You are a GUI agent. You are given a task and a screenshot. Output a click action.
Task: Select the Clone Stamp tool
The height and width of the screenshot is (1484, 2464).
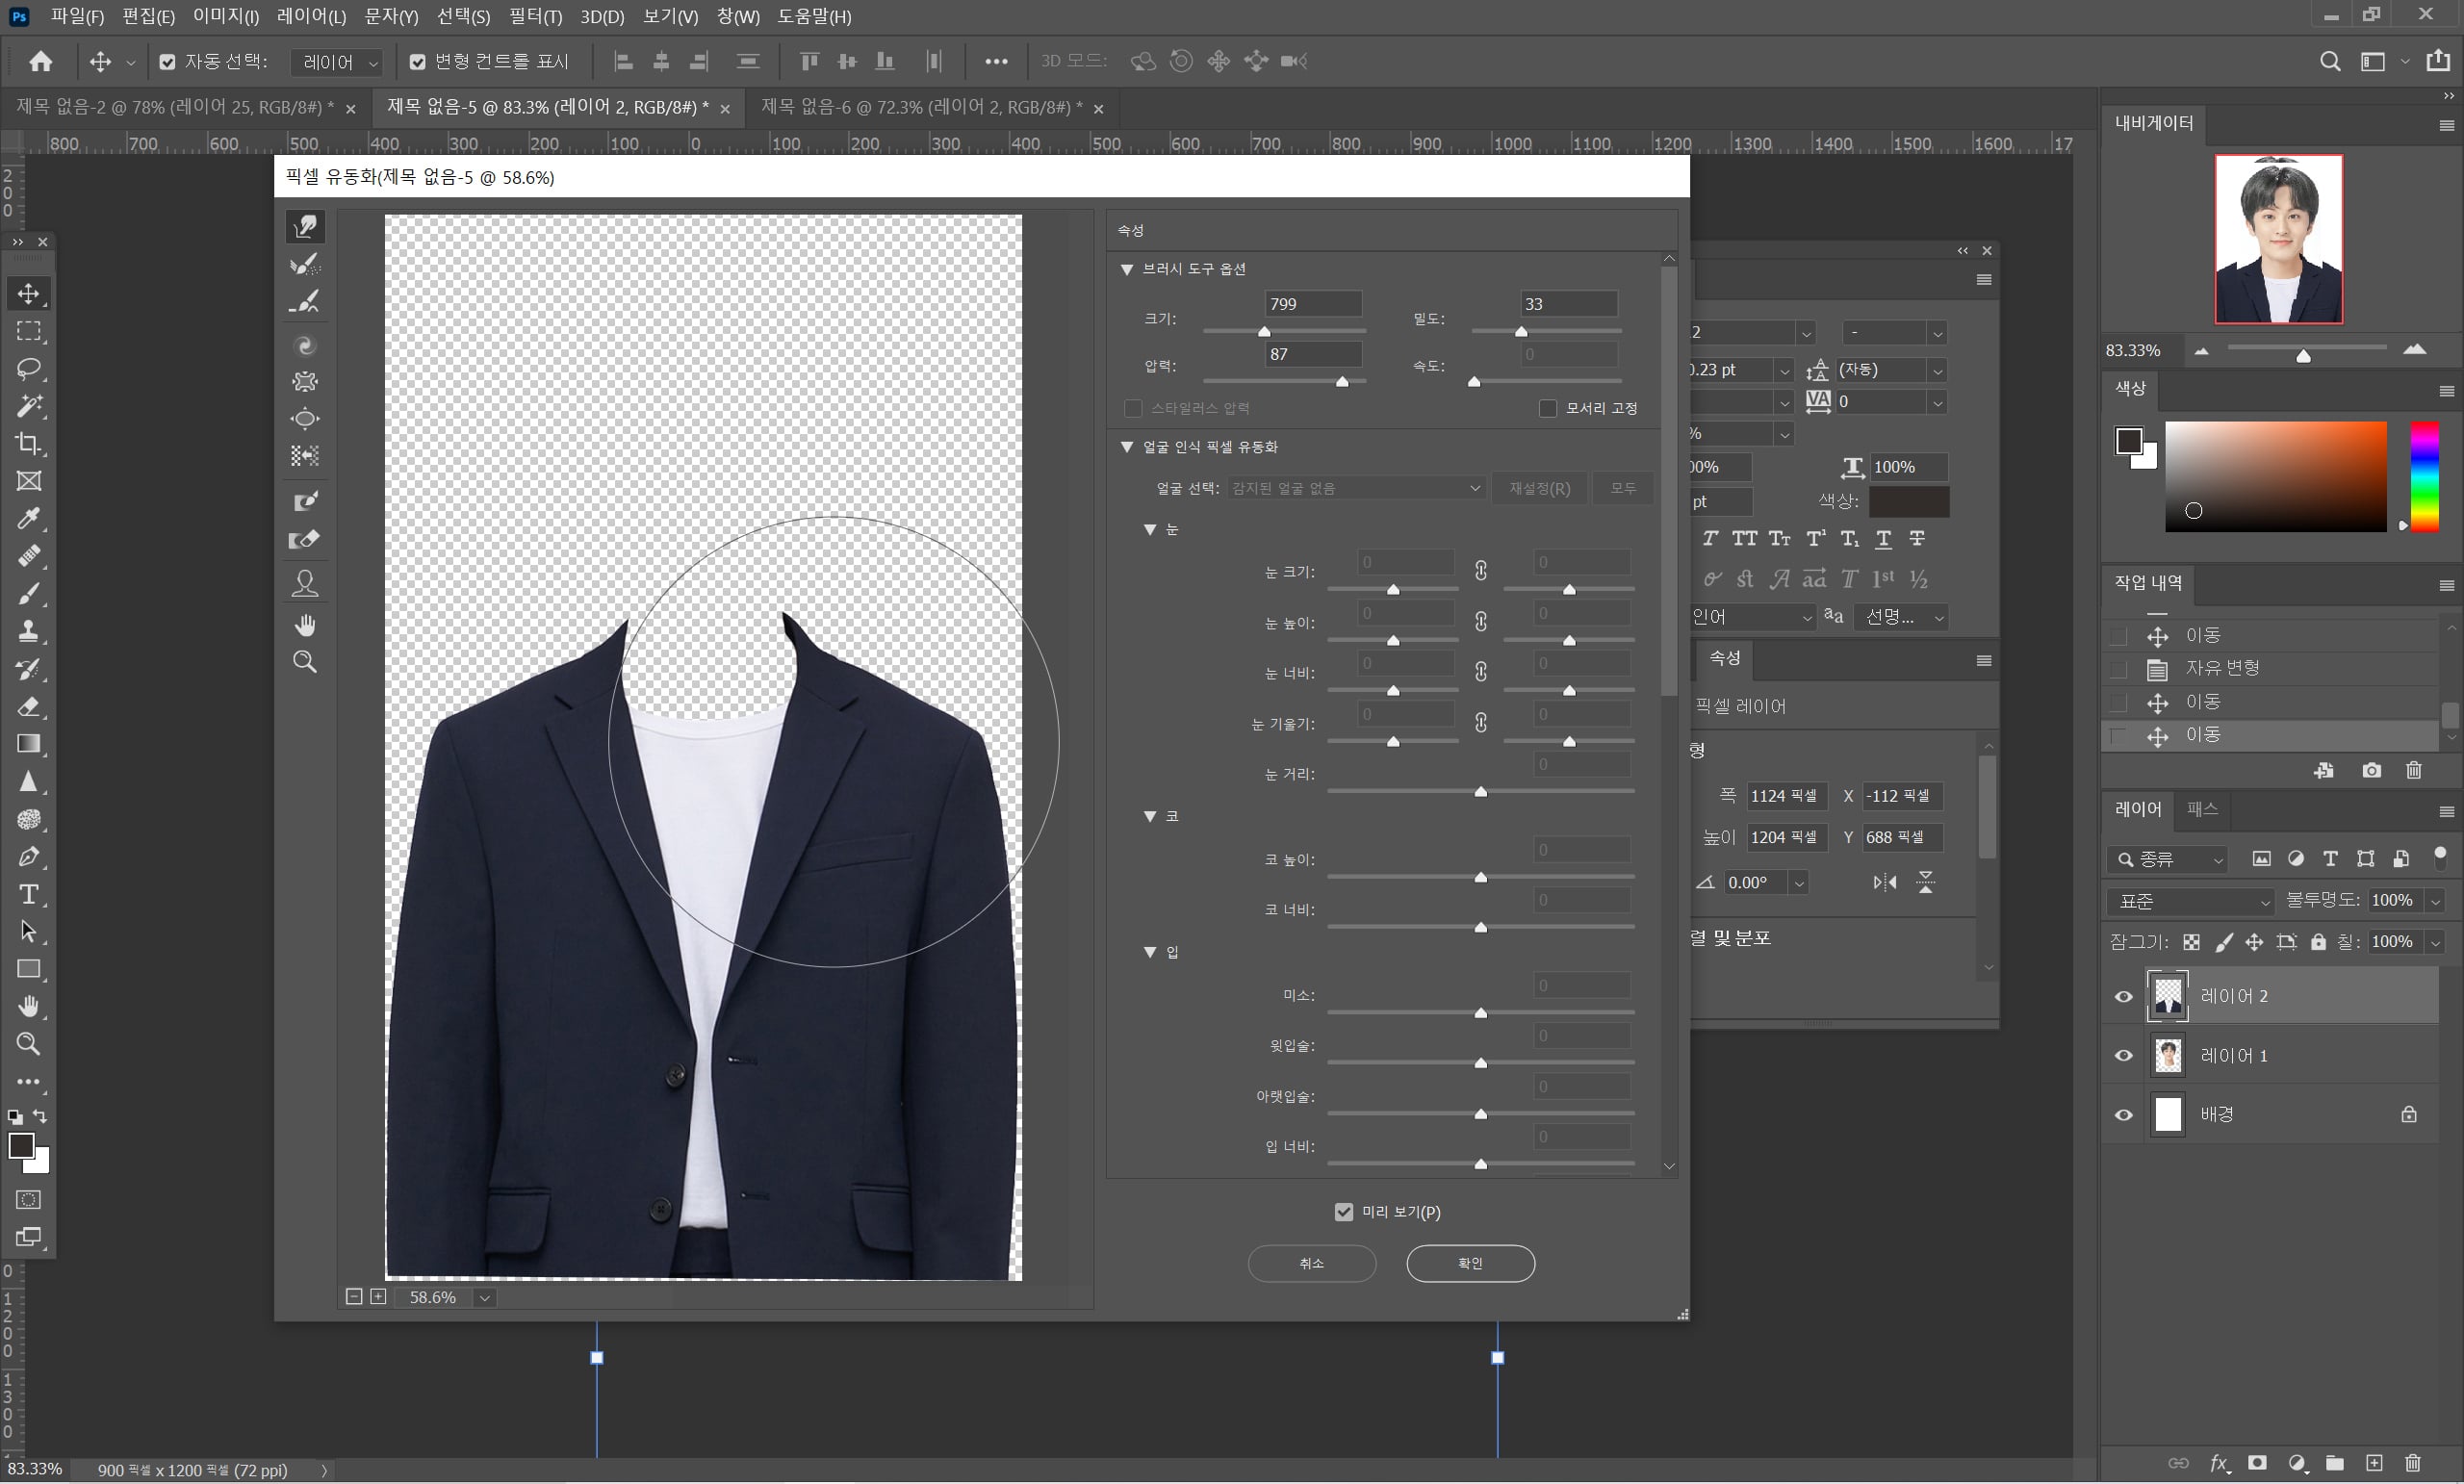tap(29, 631)
